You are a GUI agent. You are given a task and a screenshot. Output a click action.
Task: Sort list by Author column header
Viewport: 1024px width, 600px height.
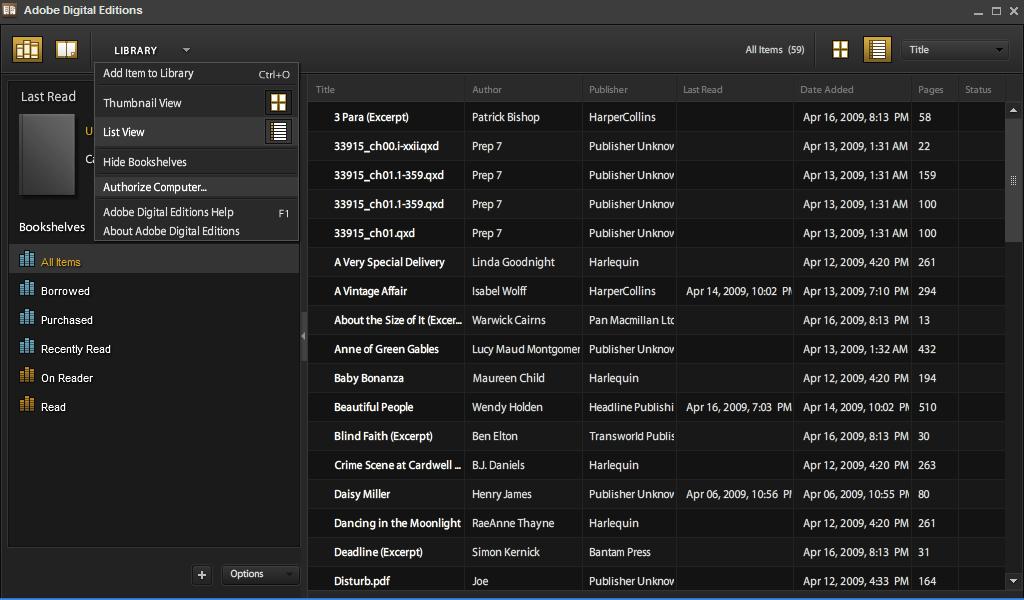click(x=487, y=90)
